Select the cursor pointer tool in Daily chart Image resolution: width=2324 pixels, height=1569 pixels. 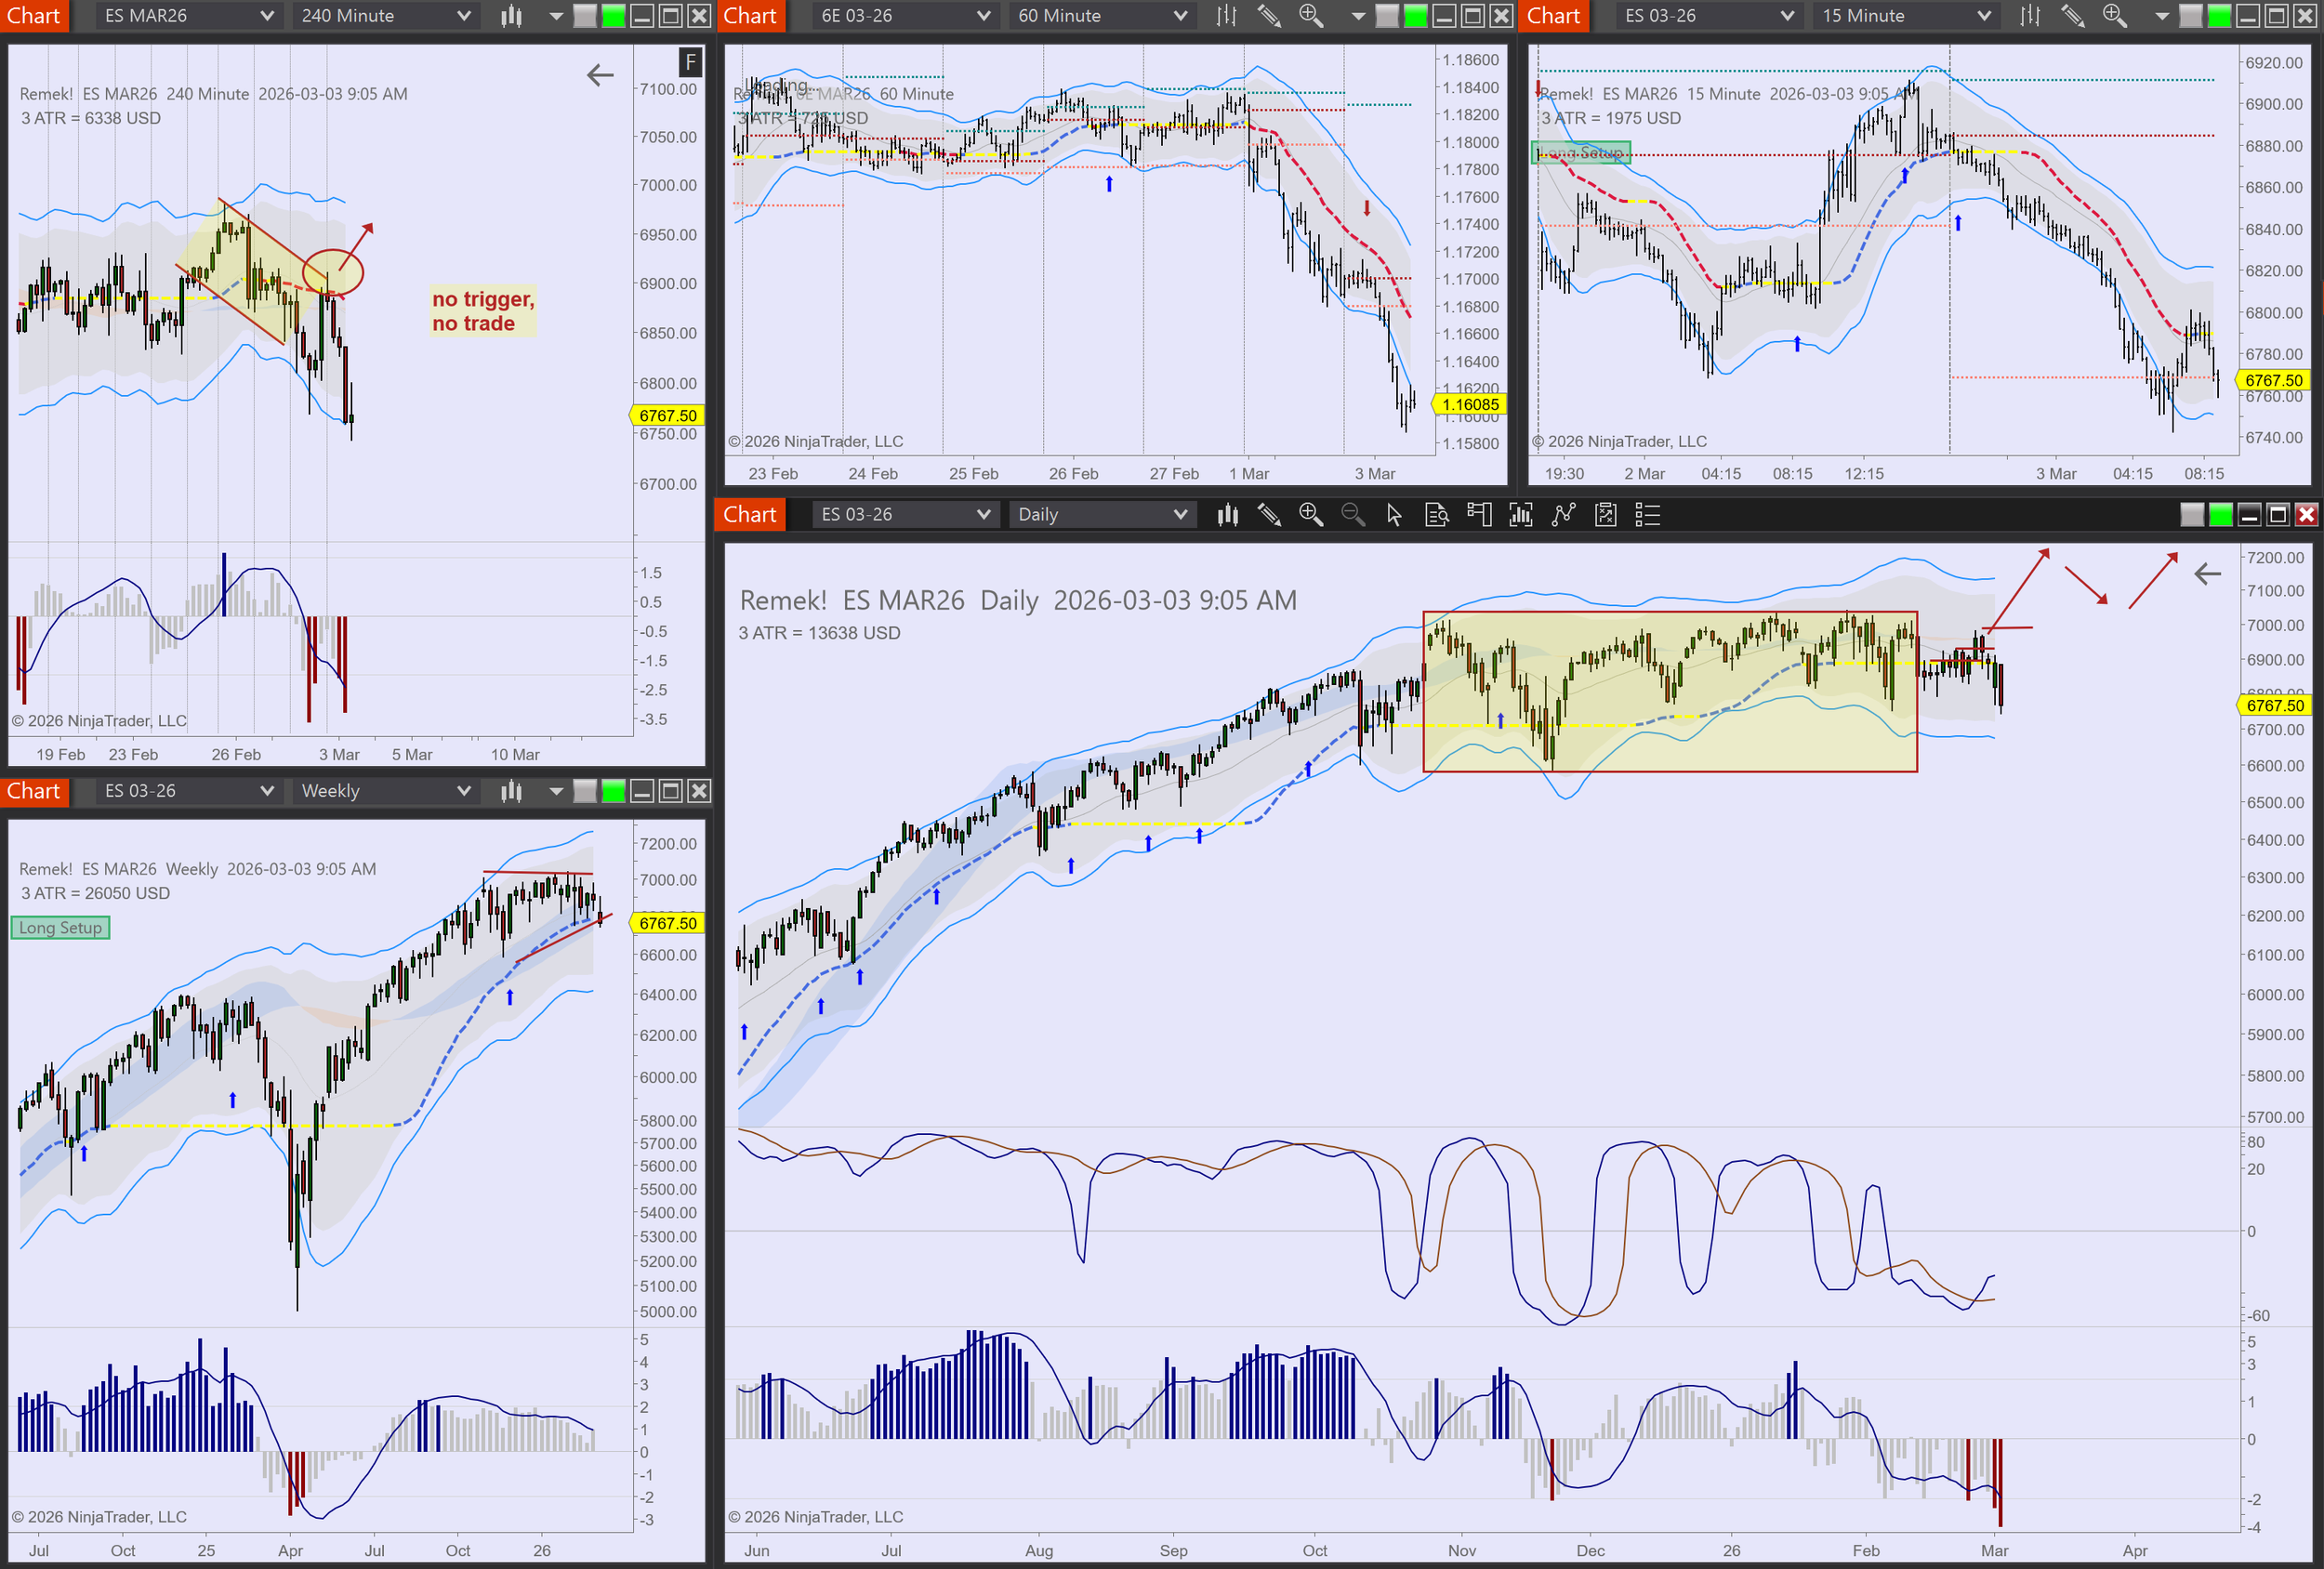click(1394, 515)
